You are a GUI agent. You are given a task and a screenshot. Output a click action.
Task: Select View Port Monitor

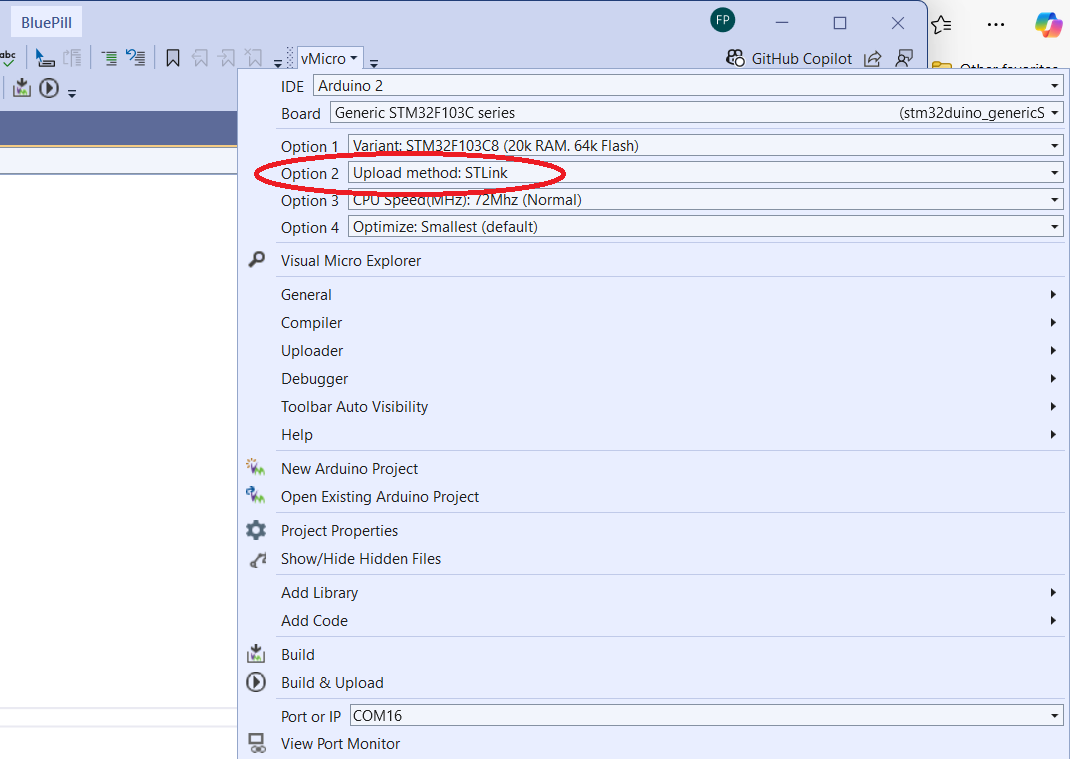pos(341,744)
